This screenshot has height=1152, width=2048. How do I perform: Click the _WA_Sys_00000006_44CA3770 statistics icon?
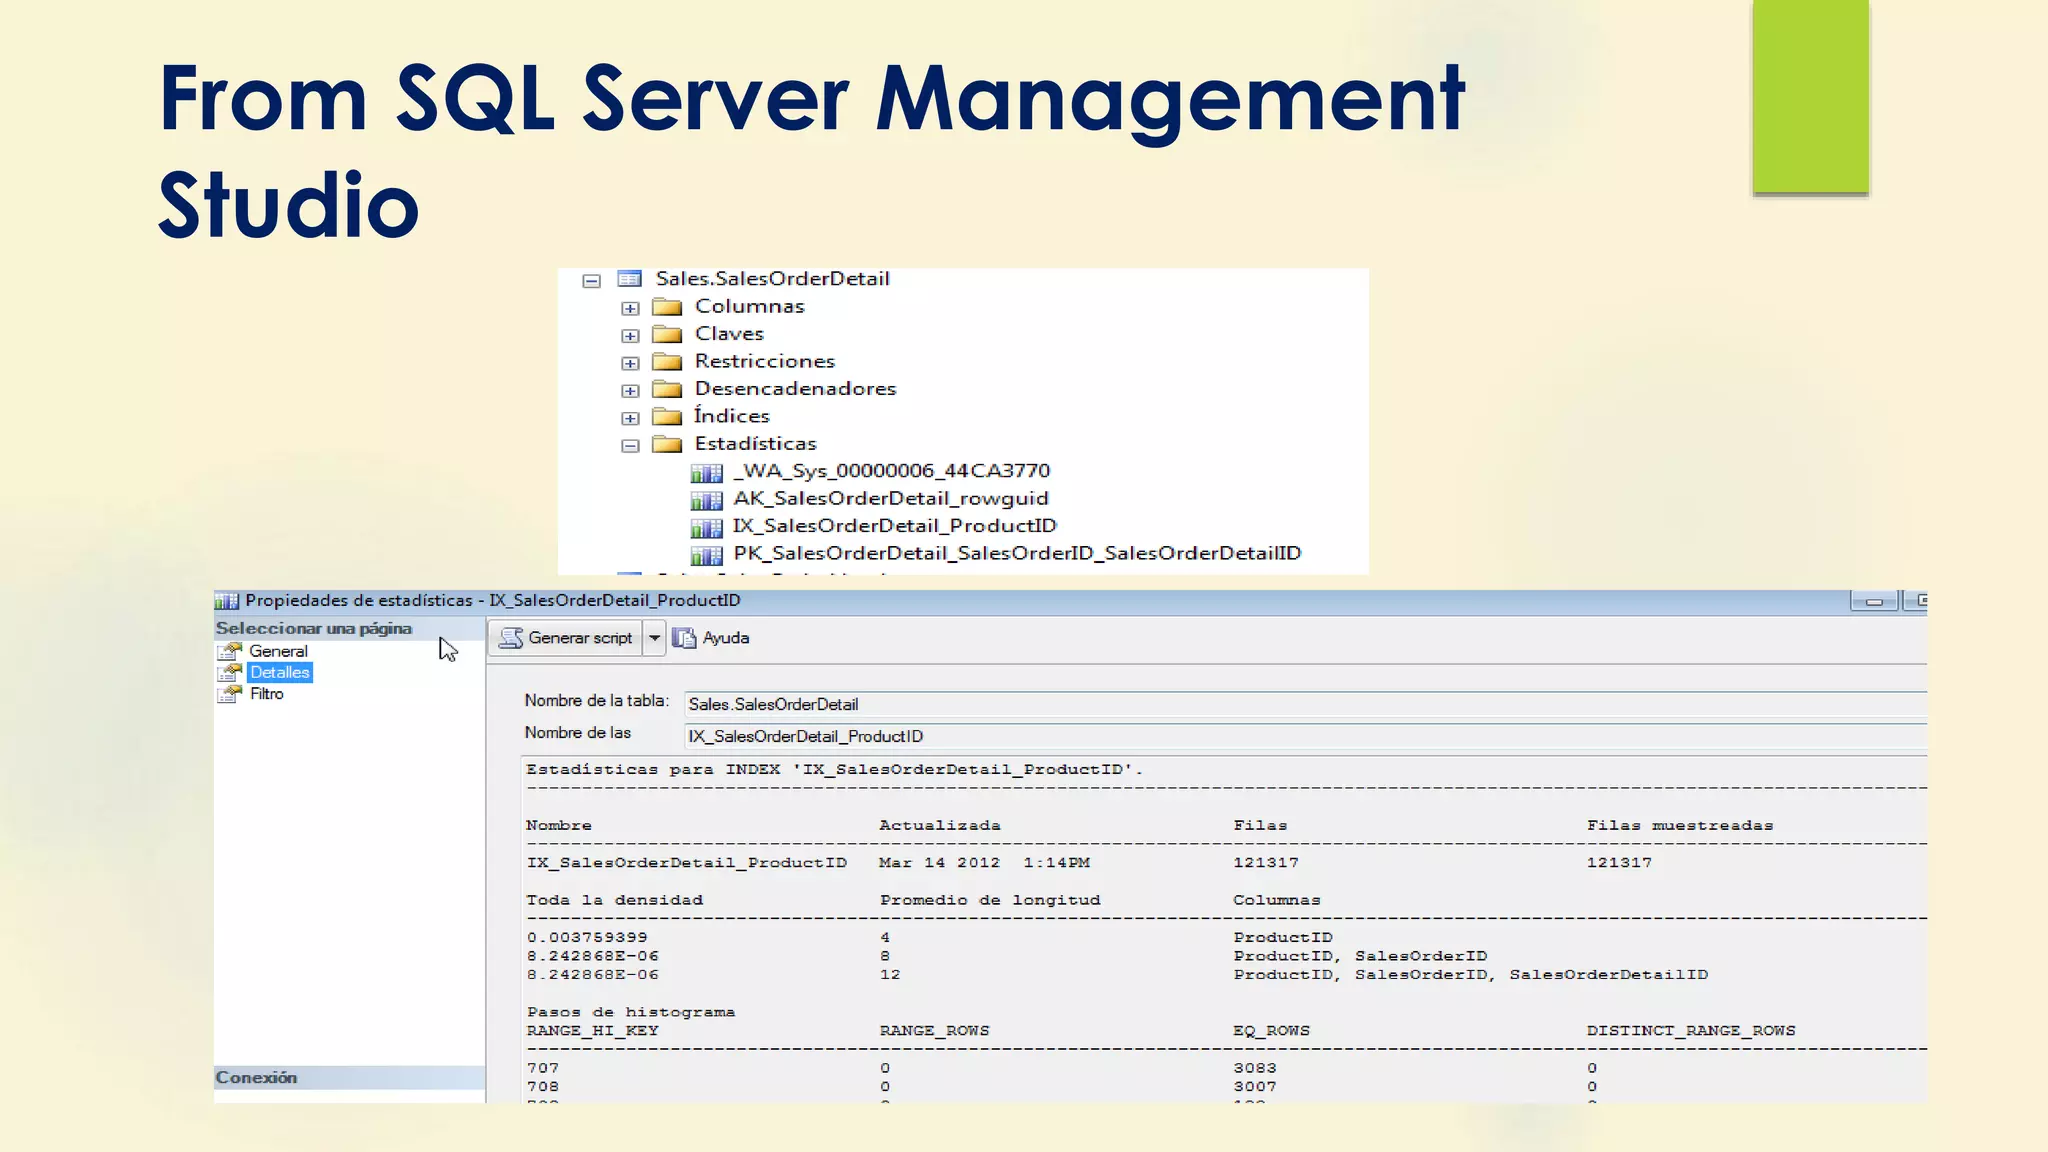click(x=706, y=472)
